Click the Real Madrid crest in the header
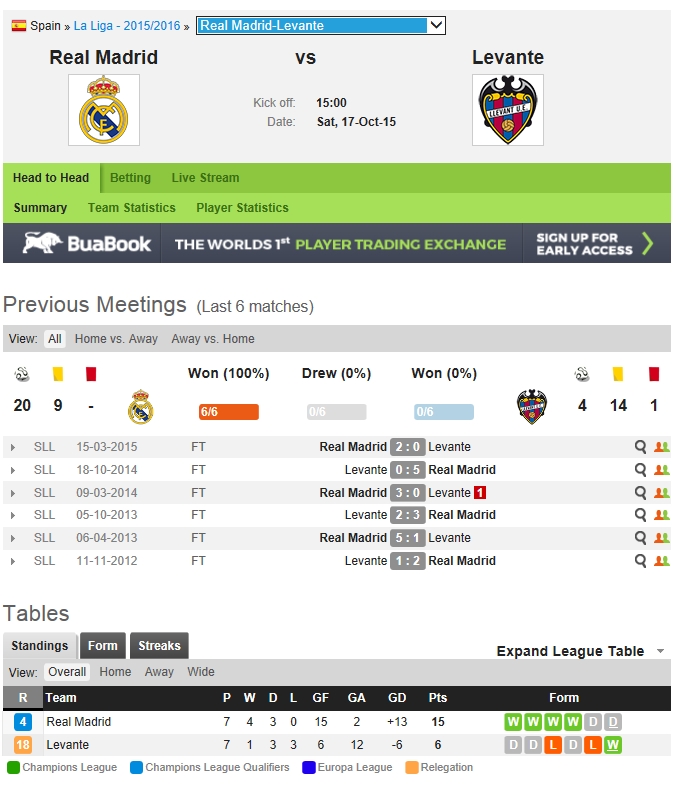This screenshot has height=804, width=675. tap(104, 110)
